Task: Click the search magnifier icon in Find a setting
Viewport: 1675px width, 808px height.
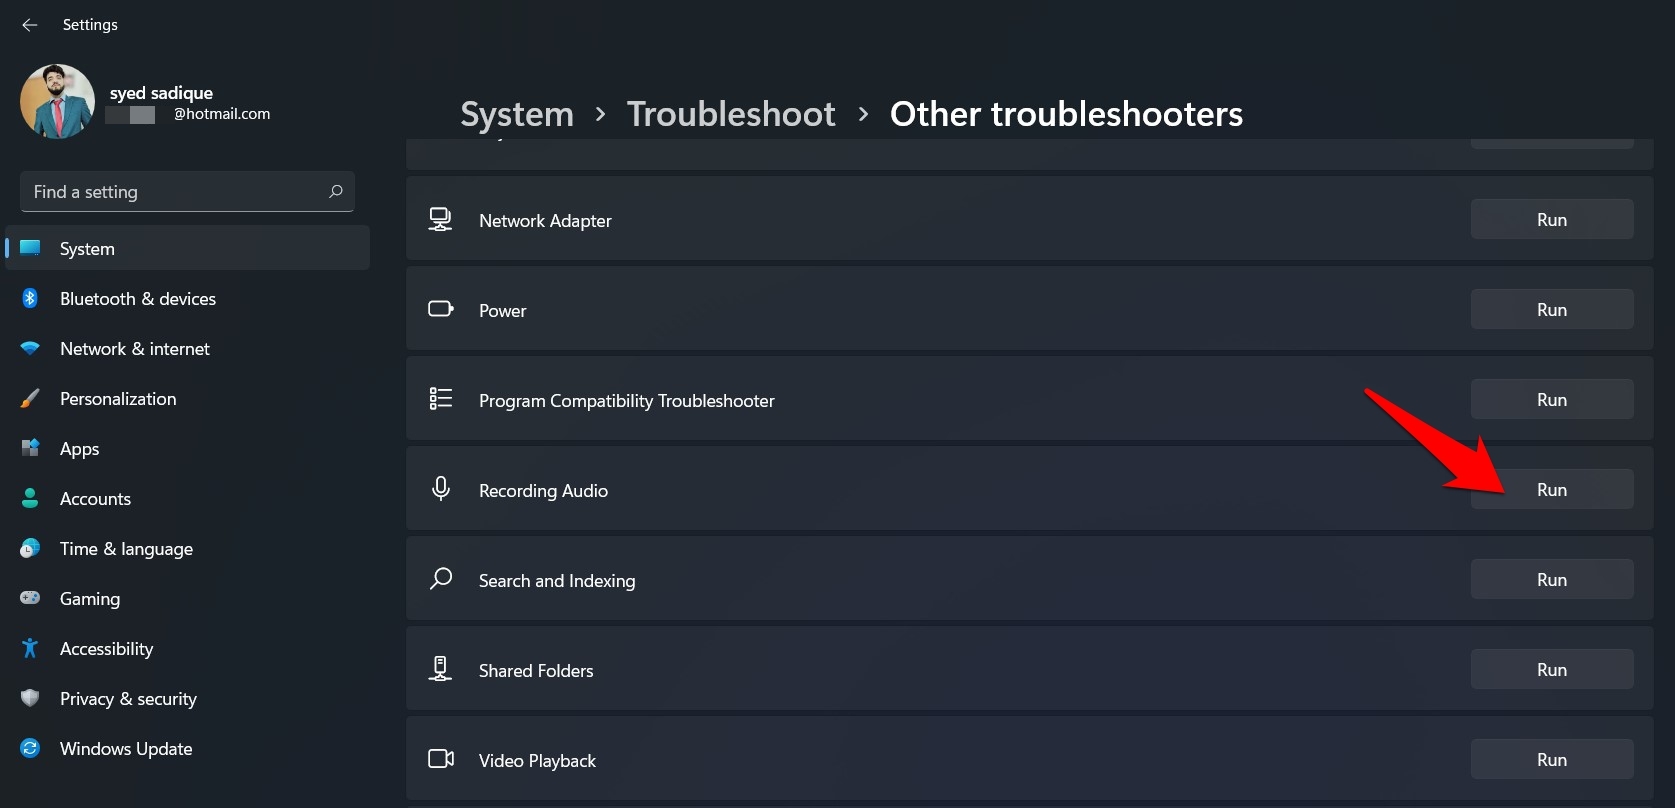Action: 336,191
